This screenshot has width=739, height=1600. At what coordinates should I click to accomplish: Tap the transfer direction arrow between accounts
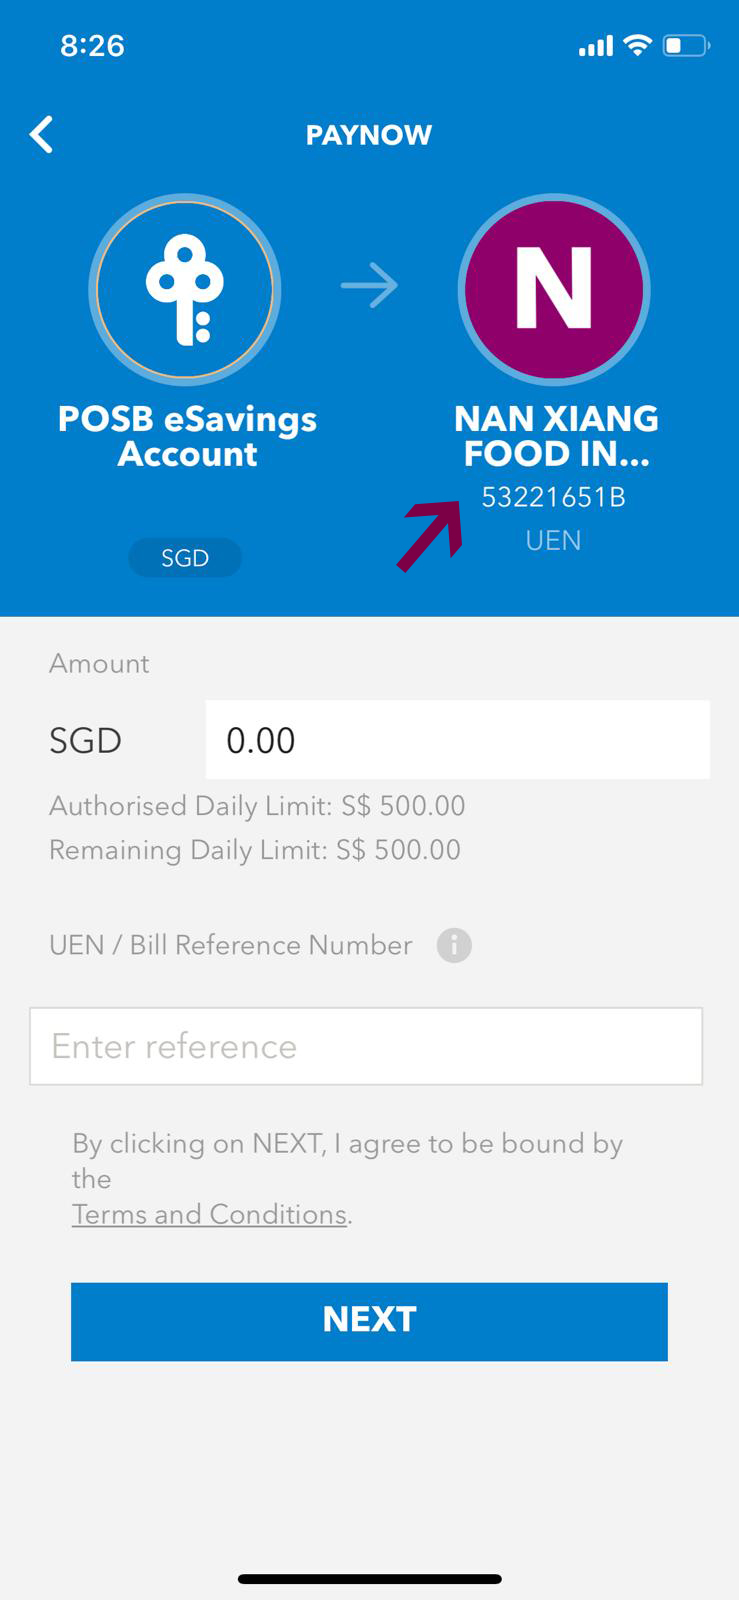369,286
